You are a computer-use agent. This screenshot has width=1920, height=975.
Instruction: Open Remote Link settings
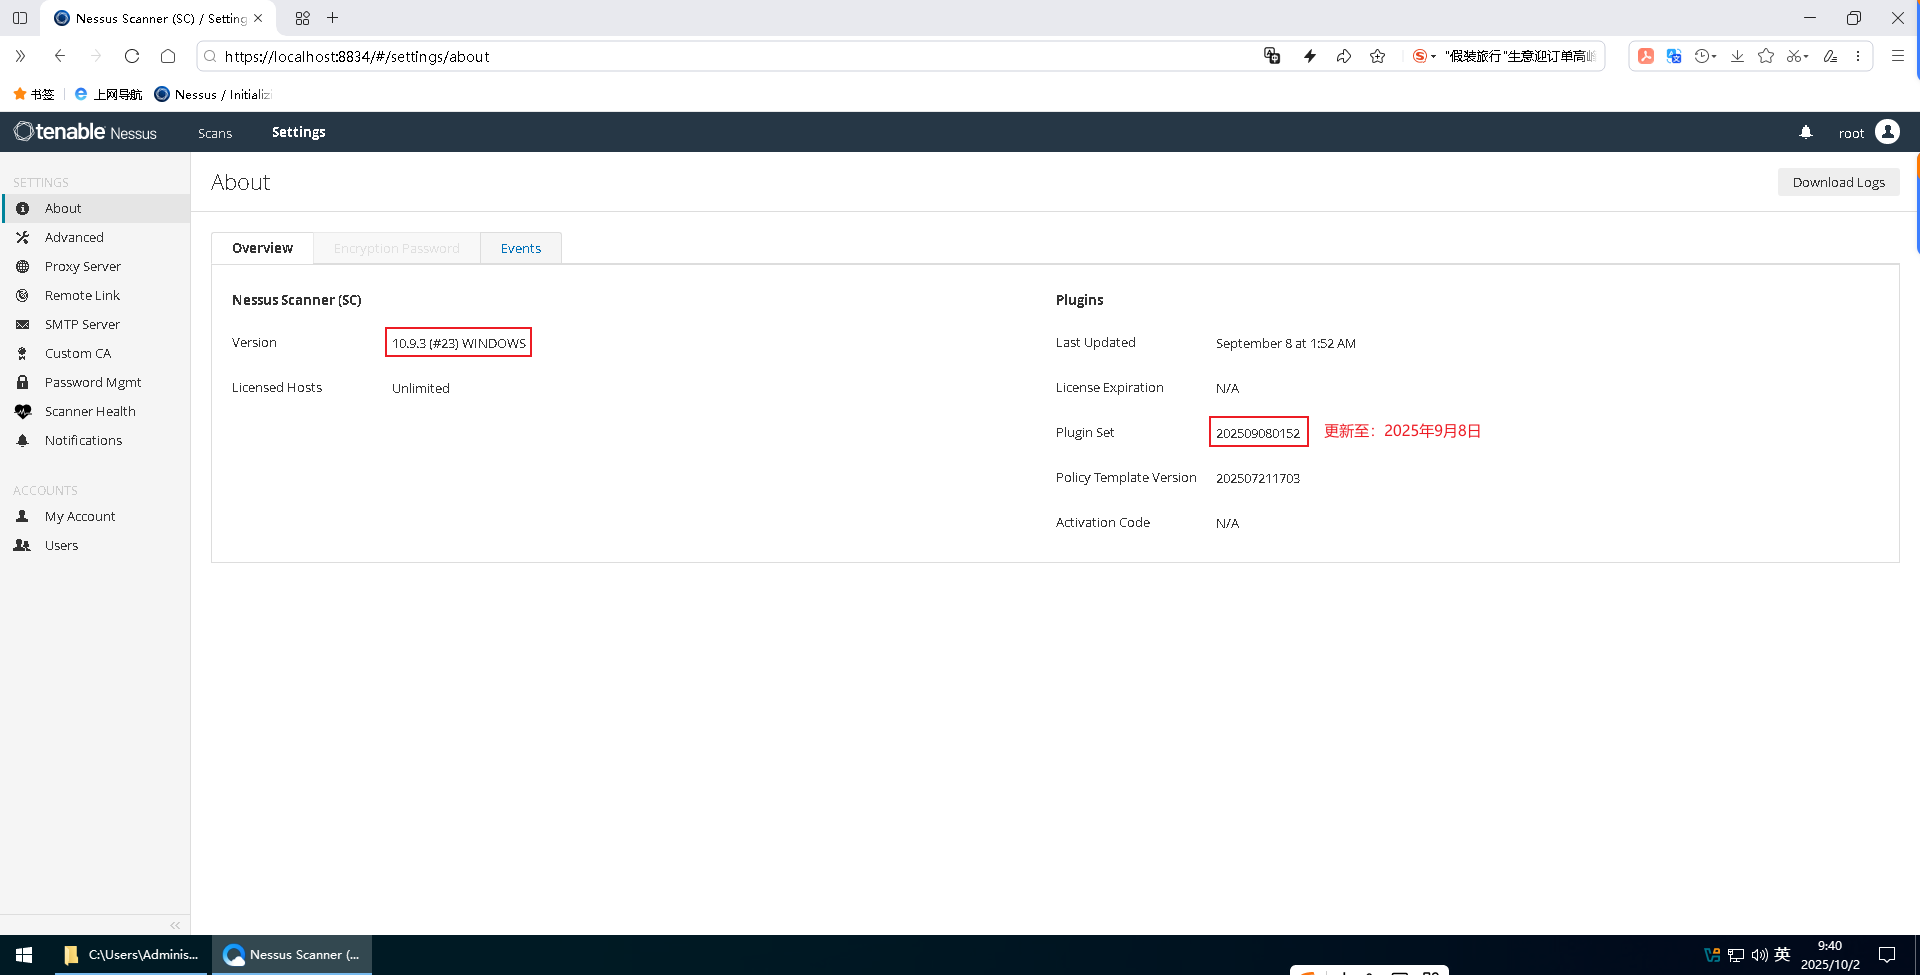82,295
